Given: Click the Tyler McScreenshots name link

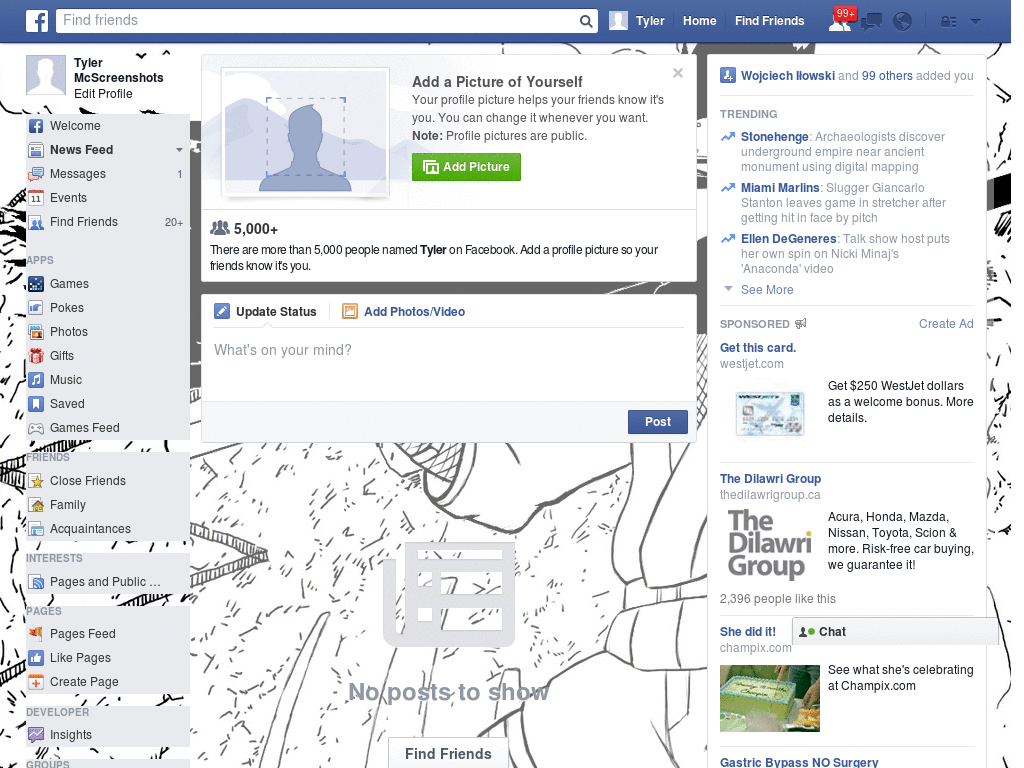Looking at the screenshot, I should pos(118,70).
